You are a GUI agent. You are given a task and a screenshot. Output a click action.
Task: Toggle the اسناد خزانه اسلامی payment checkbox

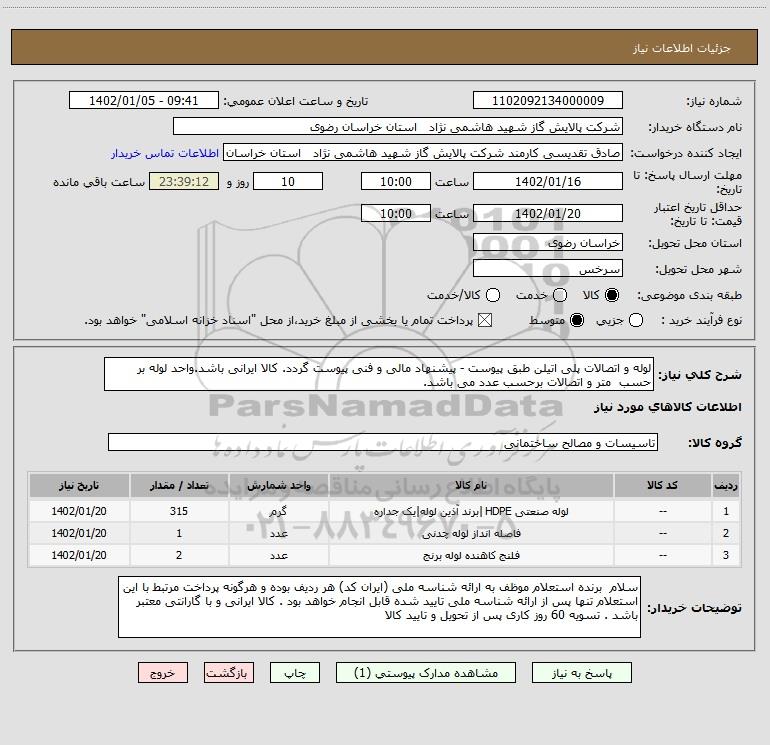pos(485,320)
